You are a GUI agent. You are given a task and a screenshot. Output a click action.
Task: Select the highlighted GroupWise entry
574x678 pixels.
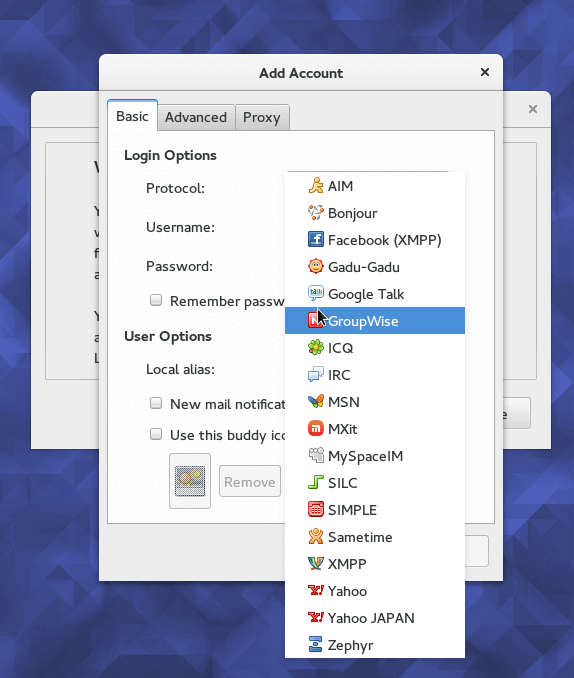click(375, 320)
